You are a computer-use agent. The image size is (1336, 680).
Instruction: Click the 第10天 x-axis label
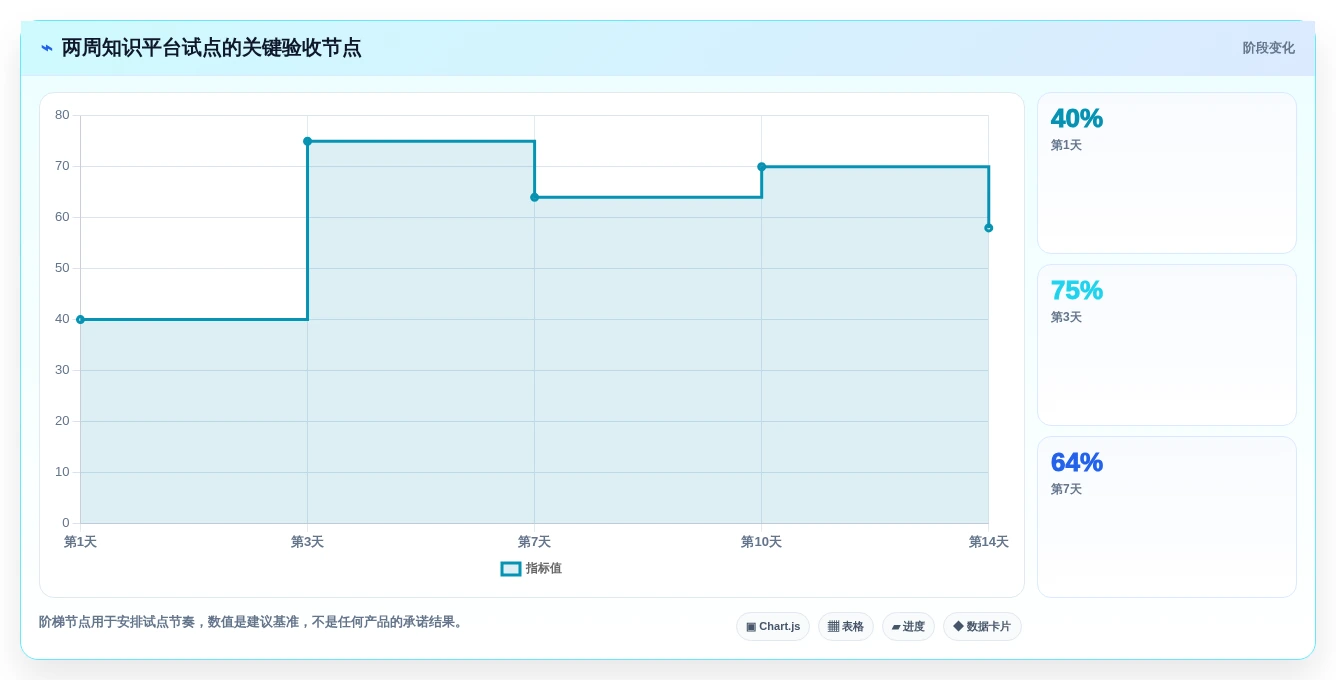coord(761,542)
